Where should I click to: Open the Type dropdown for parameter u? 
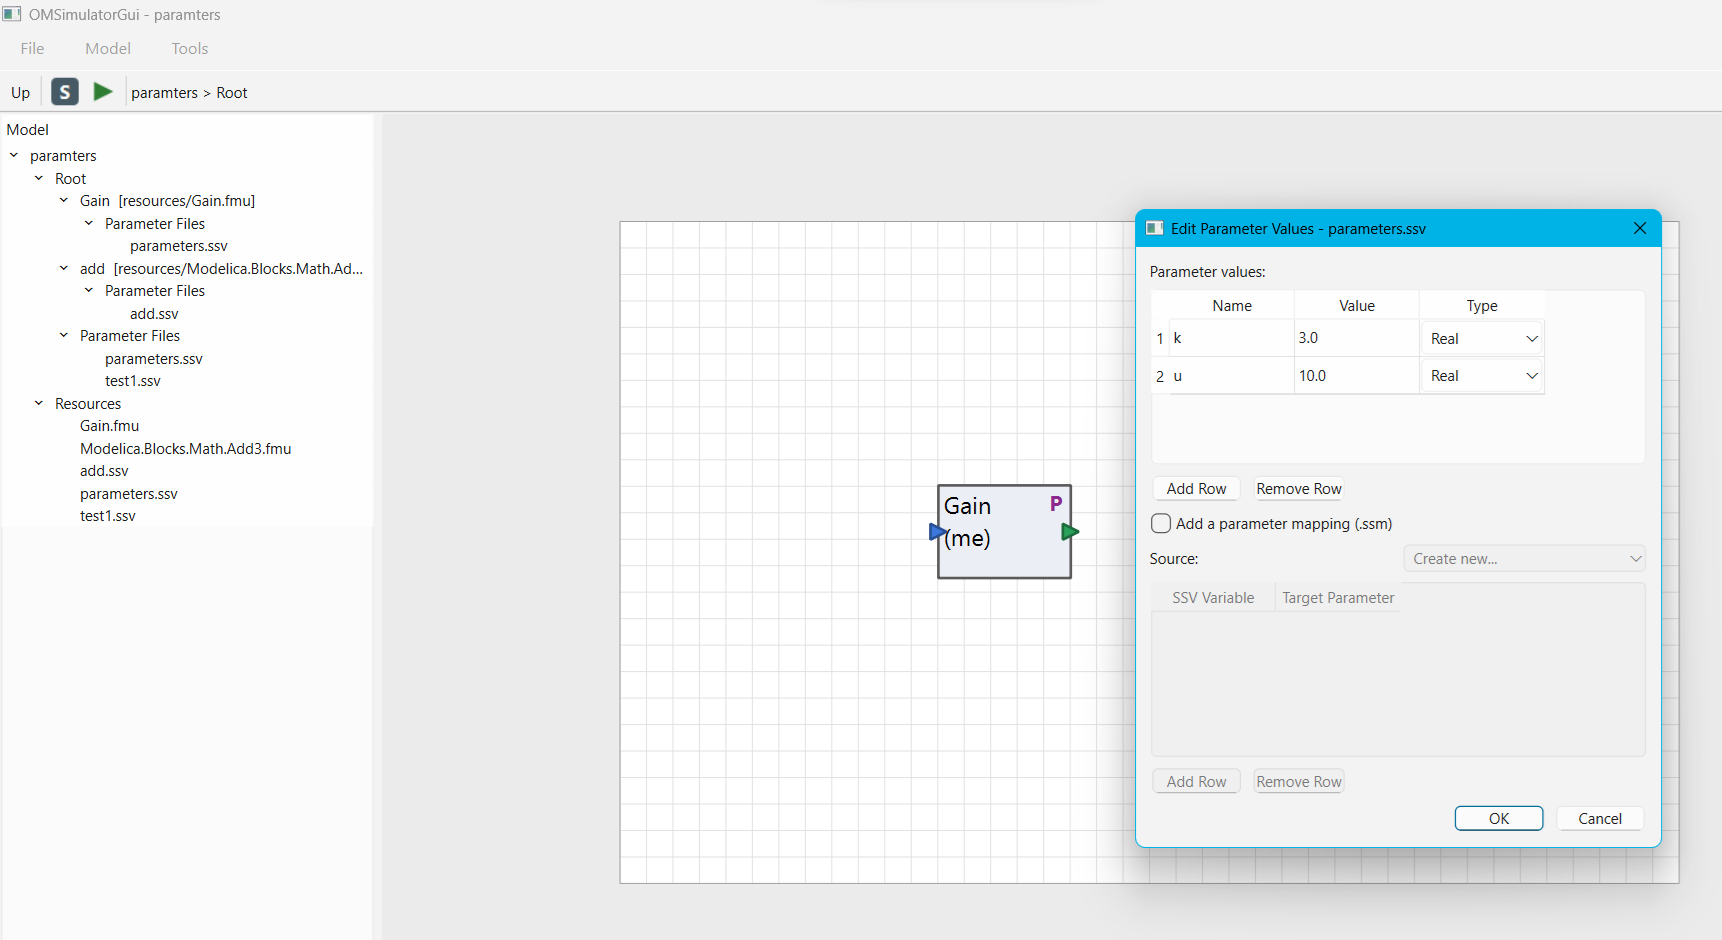click(x=1482, y=376)
